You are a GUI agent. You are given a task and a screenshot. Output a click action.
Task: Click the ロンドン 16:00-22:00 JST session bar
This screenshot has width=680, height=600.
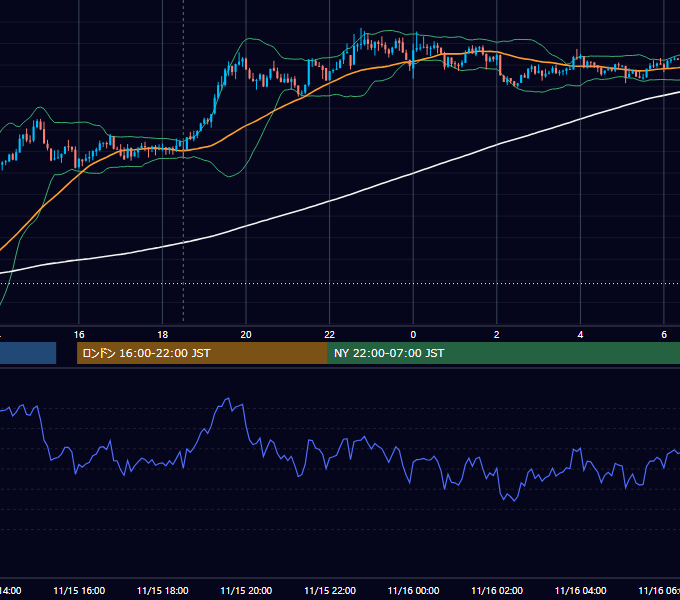click(x=202, y=353)
